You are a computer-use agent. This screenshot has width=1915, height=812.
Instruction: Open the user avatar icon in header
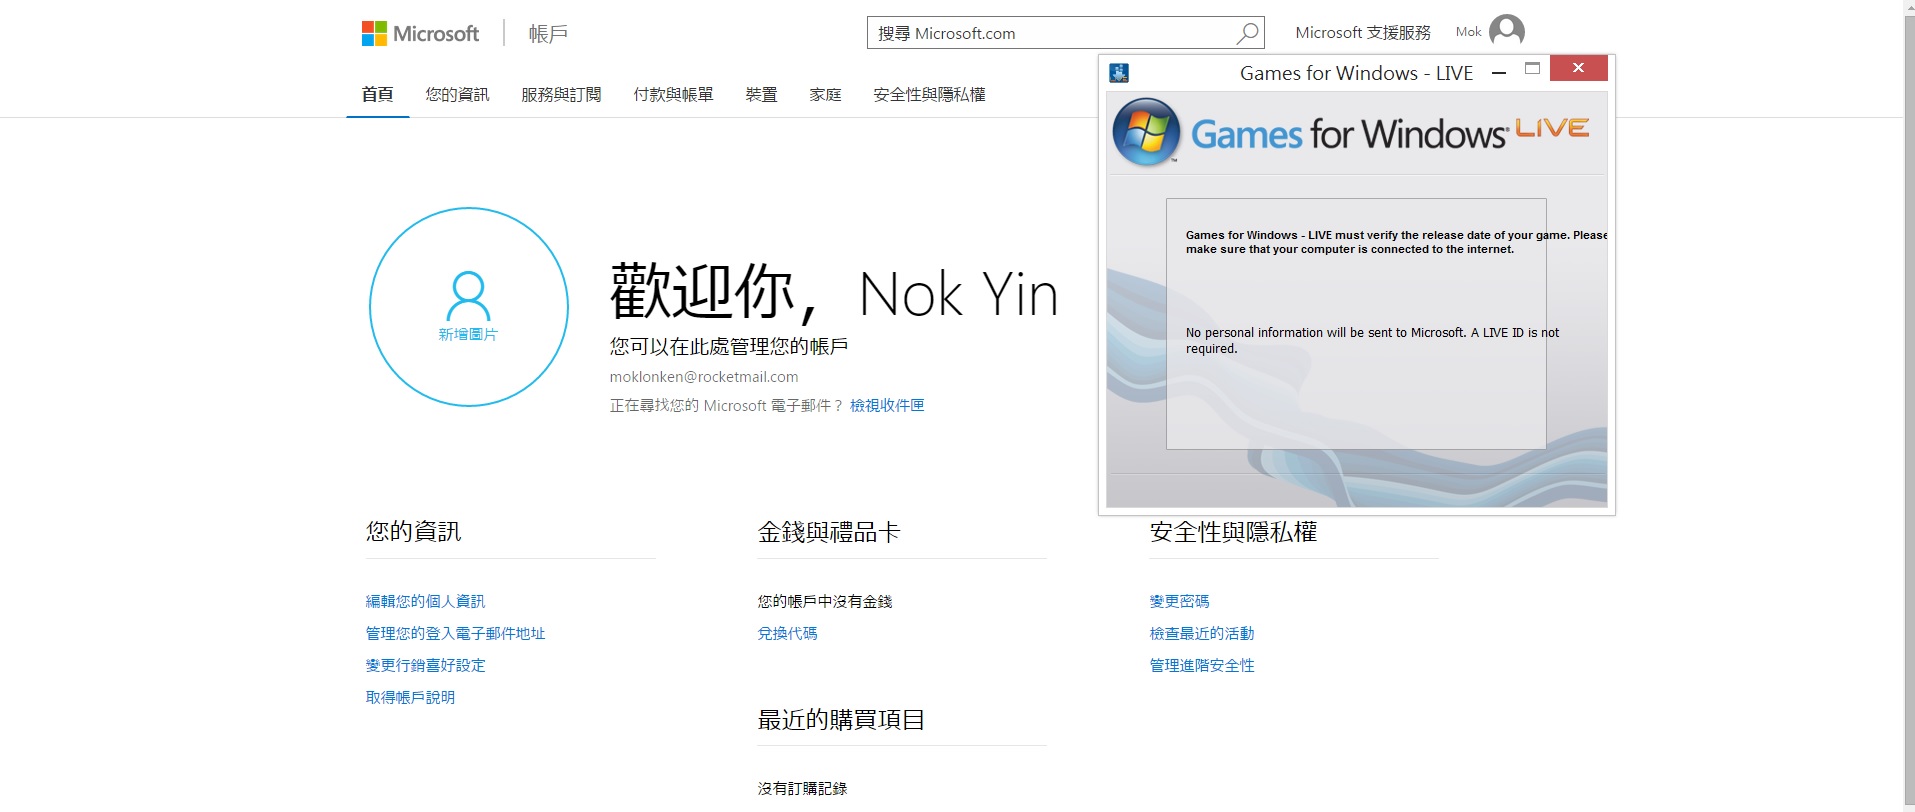pos(1506,31)
